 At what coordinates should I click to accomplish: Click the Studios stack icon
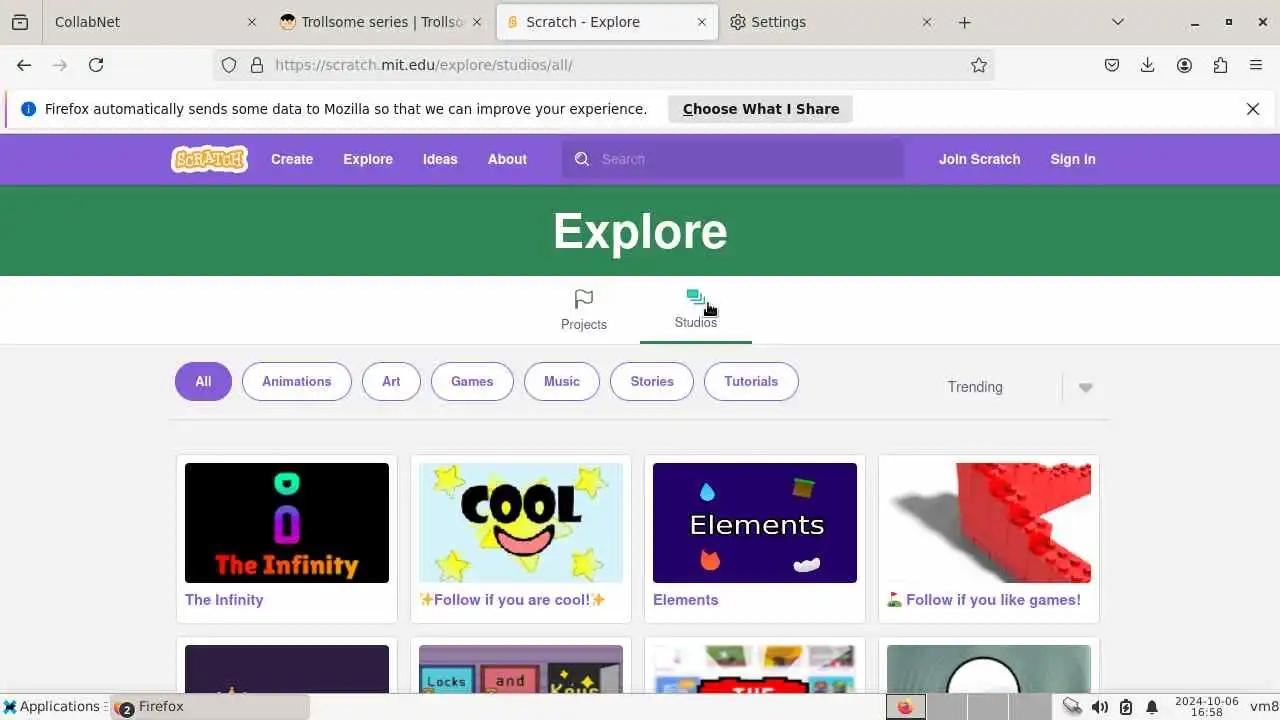(696, 298)
